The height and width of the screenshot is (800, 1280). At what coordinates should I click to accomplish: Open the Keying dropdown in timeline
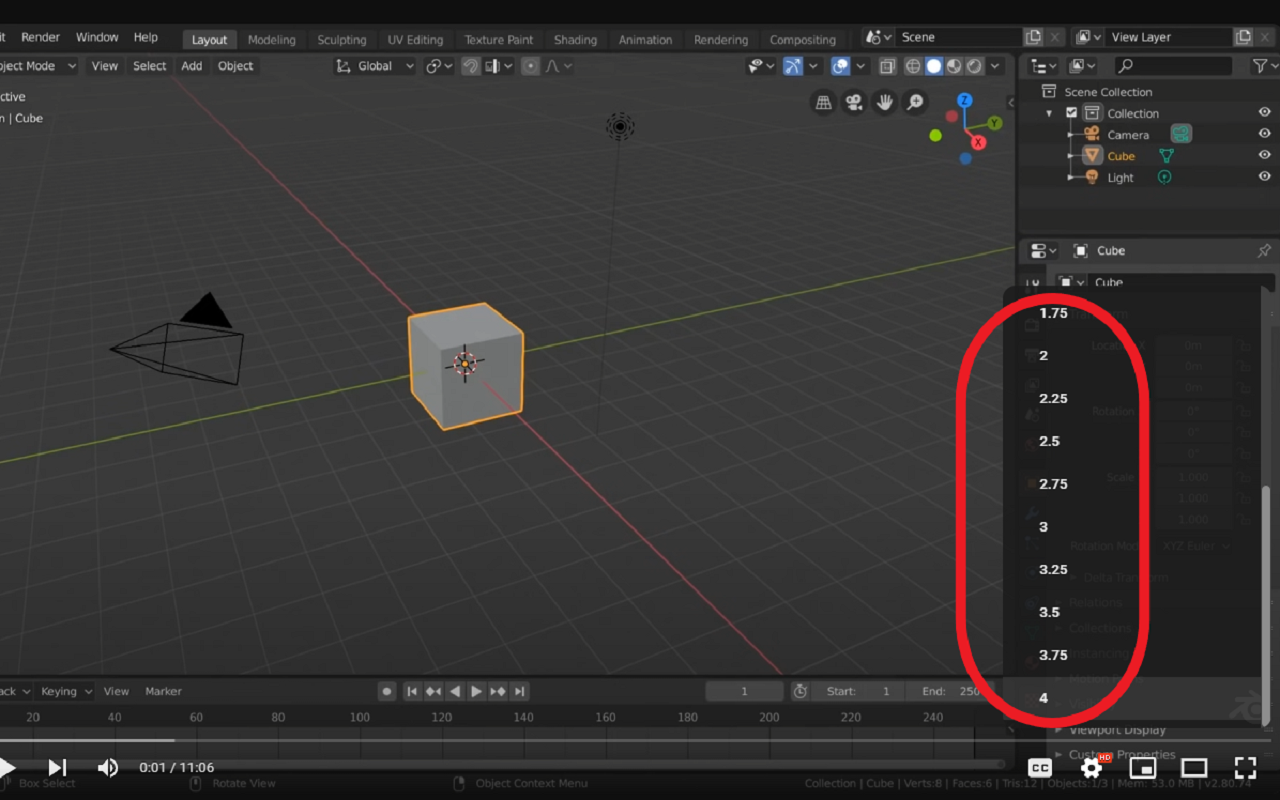coord(66,691)
